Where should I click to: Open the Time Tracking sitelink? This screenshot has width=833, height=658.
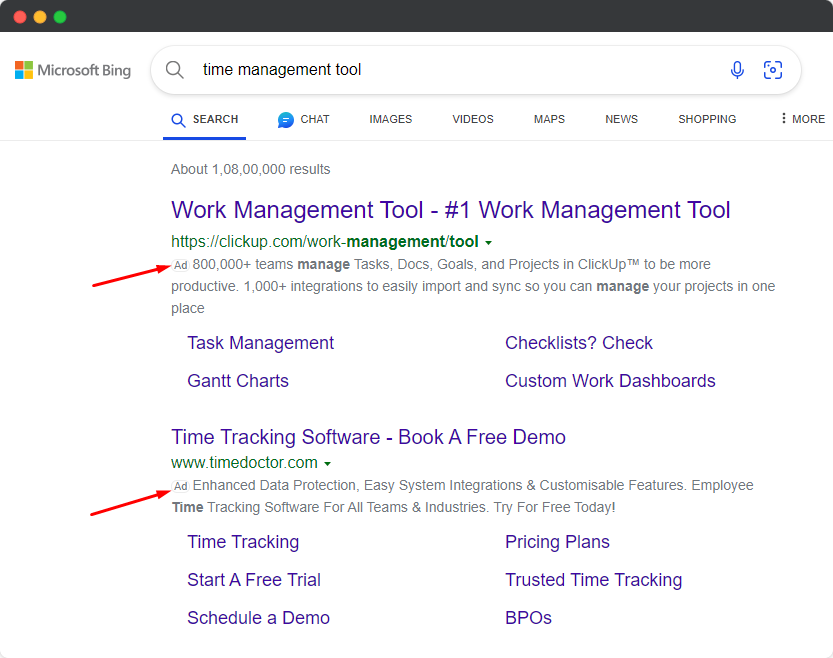click(243, 542)
